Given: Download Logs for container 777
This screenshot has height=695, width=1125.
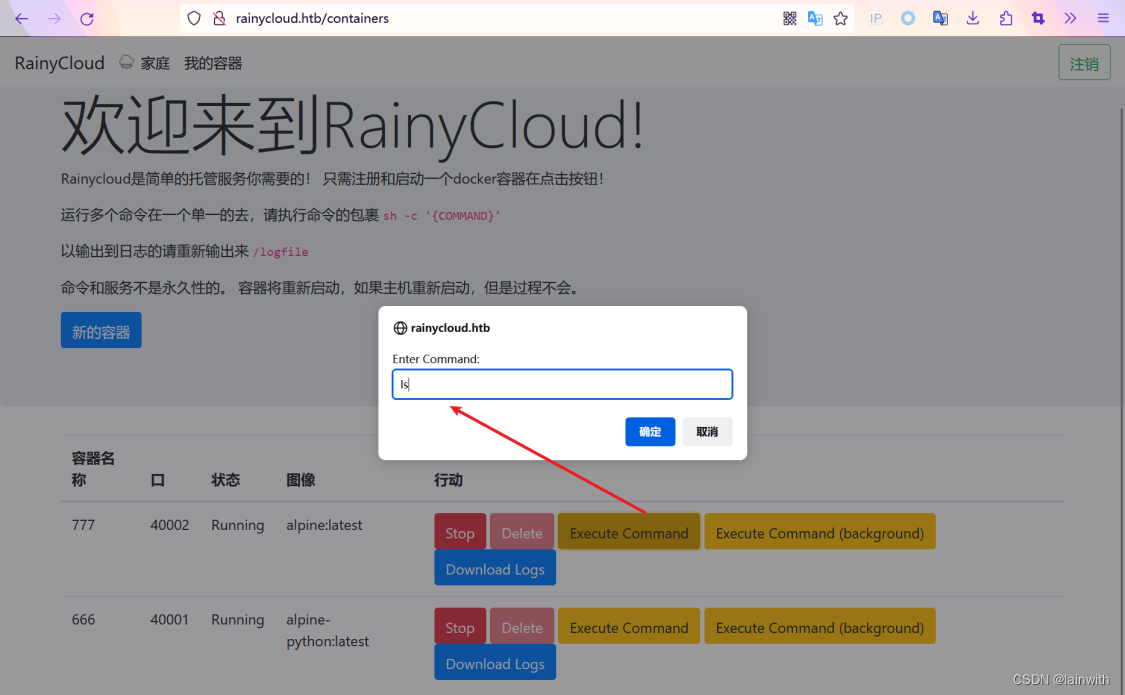Looking at the screenshot, I should click(x=495, y=568).
